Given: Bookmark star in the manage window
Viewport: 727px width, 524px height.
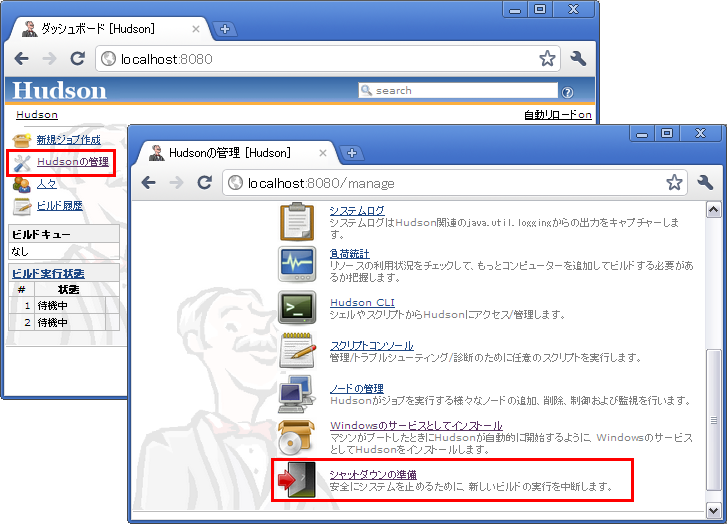Looking at the screenshot, I should coord(674,182).
